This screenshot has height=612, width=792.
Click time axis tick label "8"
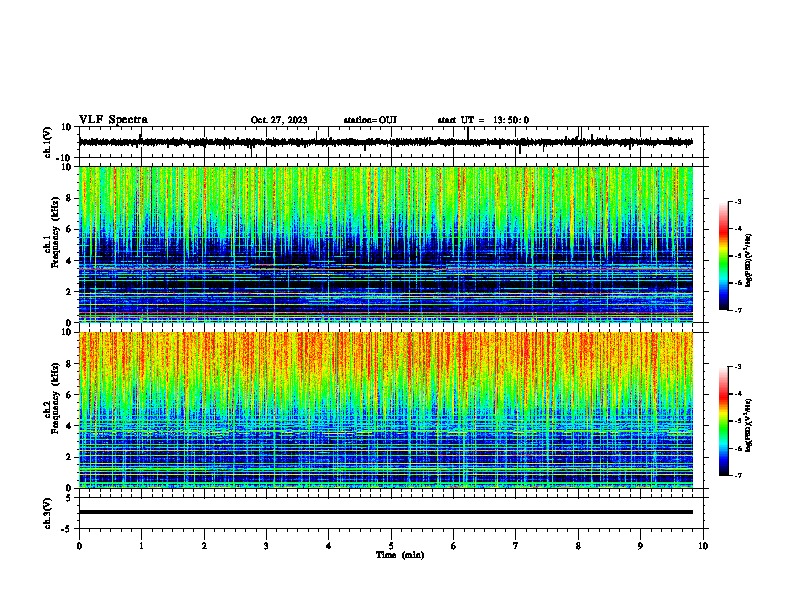tap(578, 546)
